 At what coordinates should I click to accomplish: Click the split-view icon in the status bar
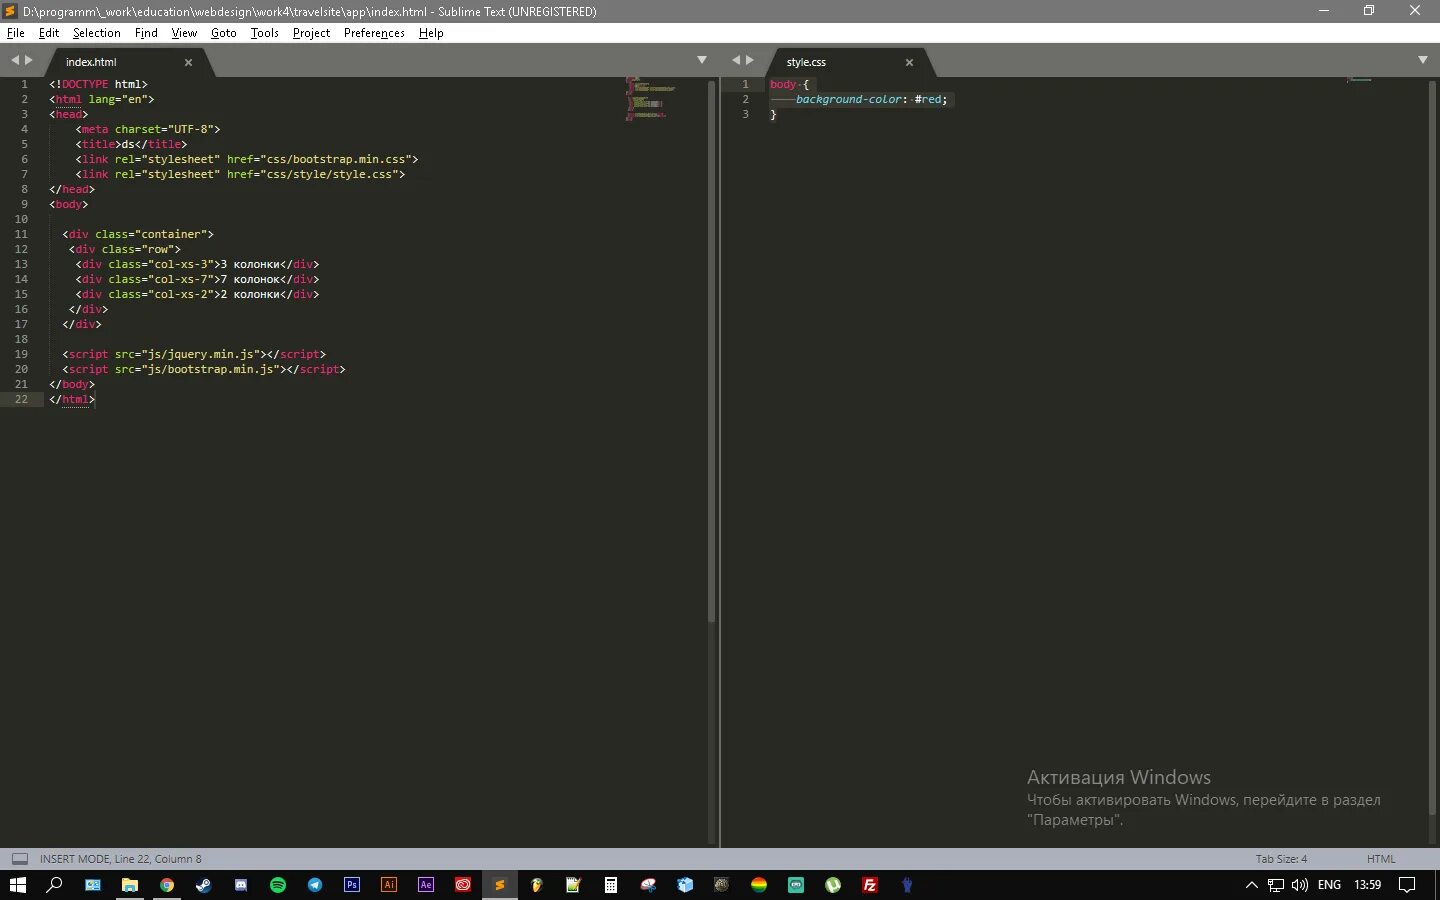[x=19, y=858]
